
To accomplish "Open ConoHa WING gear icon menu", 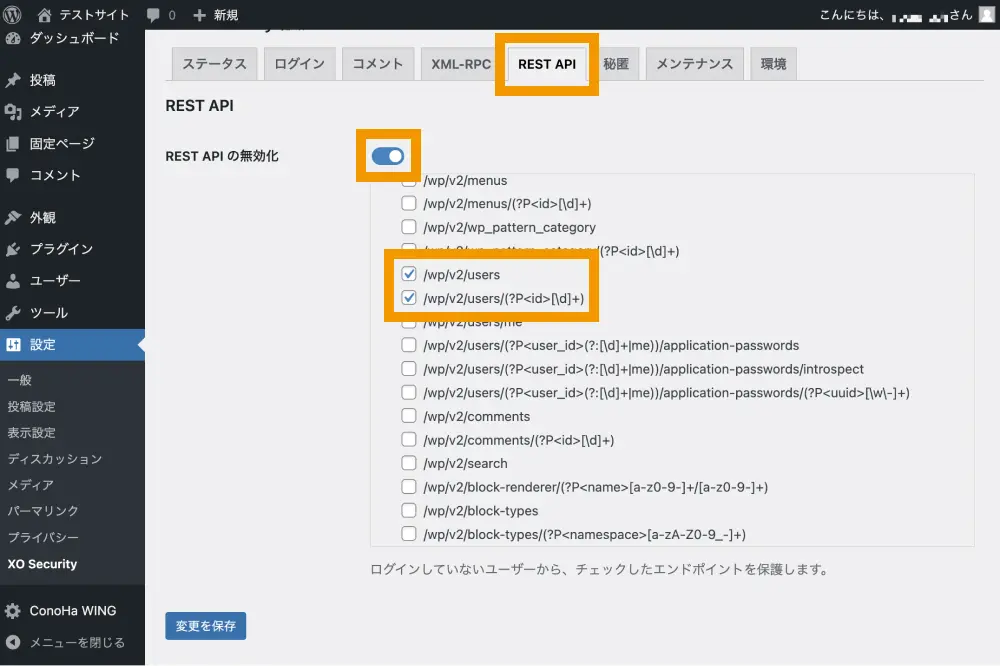I will (13, 611).
